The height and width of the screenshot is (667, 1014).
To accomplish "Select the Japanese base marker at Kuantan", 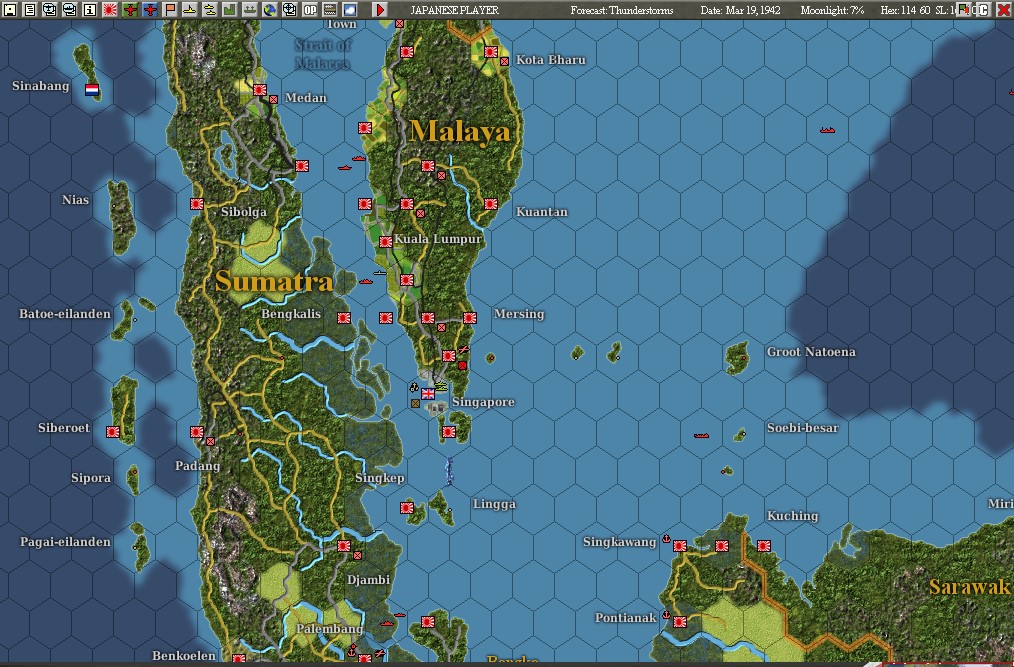I will (x=491, y=204).
